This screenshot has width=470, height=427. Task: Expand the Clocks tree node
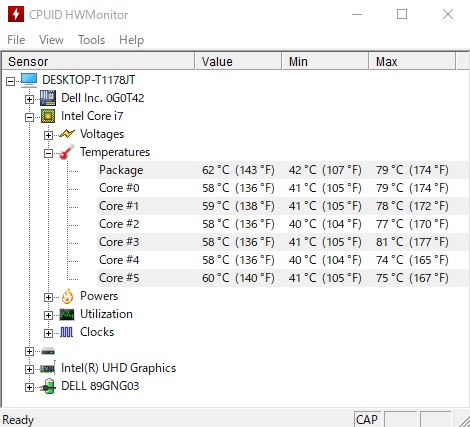click(x=48, y=333)
